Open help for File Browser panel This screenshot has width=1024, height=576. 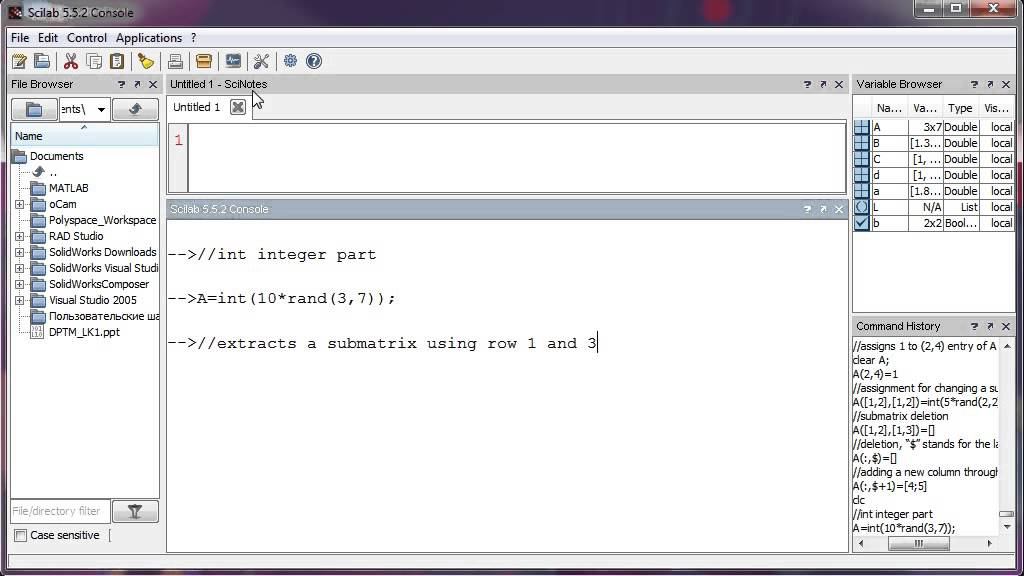(x=121, y=84)
